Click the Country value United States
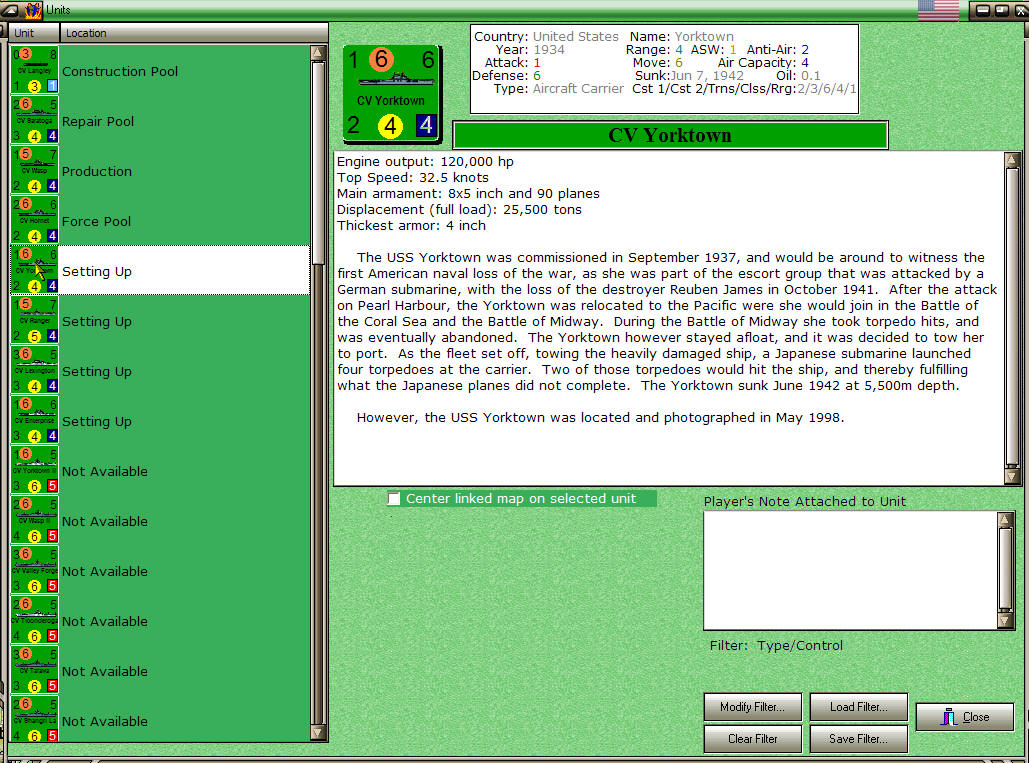Viewport: 1029px width, 763px height. click(x=576, y=37)
